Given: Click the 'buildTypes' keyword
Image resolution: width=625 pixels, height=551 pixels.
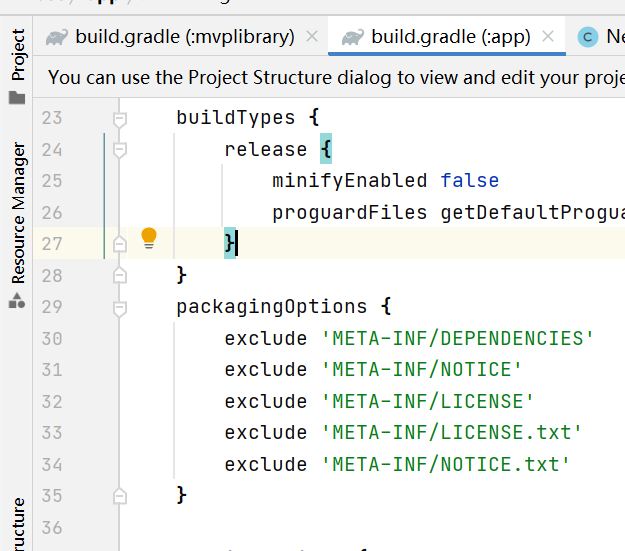Looking at the screenshot, I should [236, 118].
